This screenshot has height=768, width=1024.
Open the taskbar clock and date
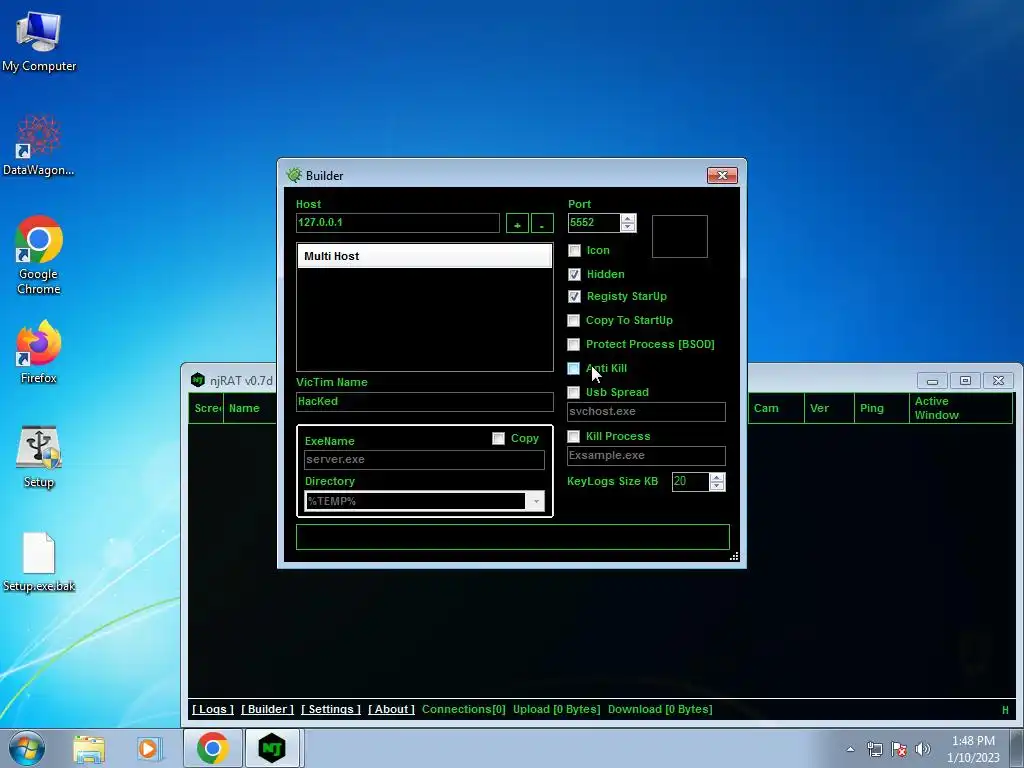[973, 749]
